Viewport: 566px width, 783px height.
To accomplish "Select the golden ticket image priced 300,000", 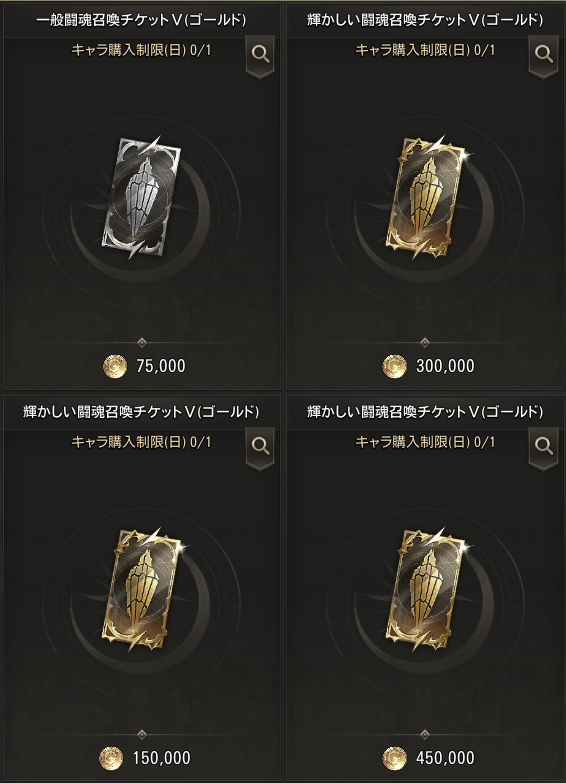I will tap(426, 197).
